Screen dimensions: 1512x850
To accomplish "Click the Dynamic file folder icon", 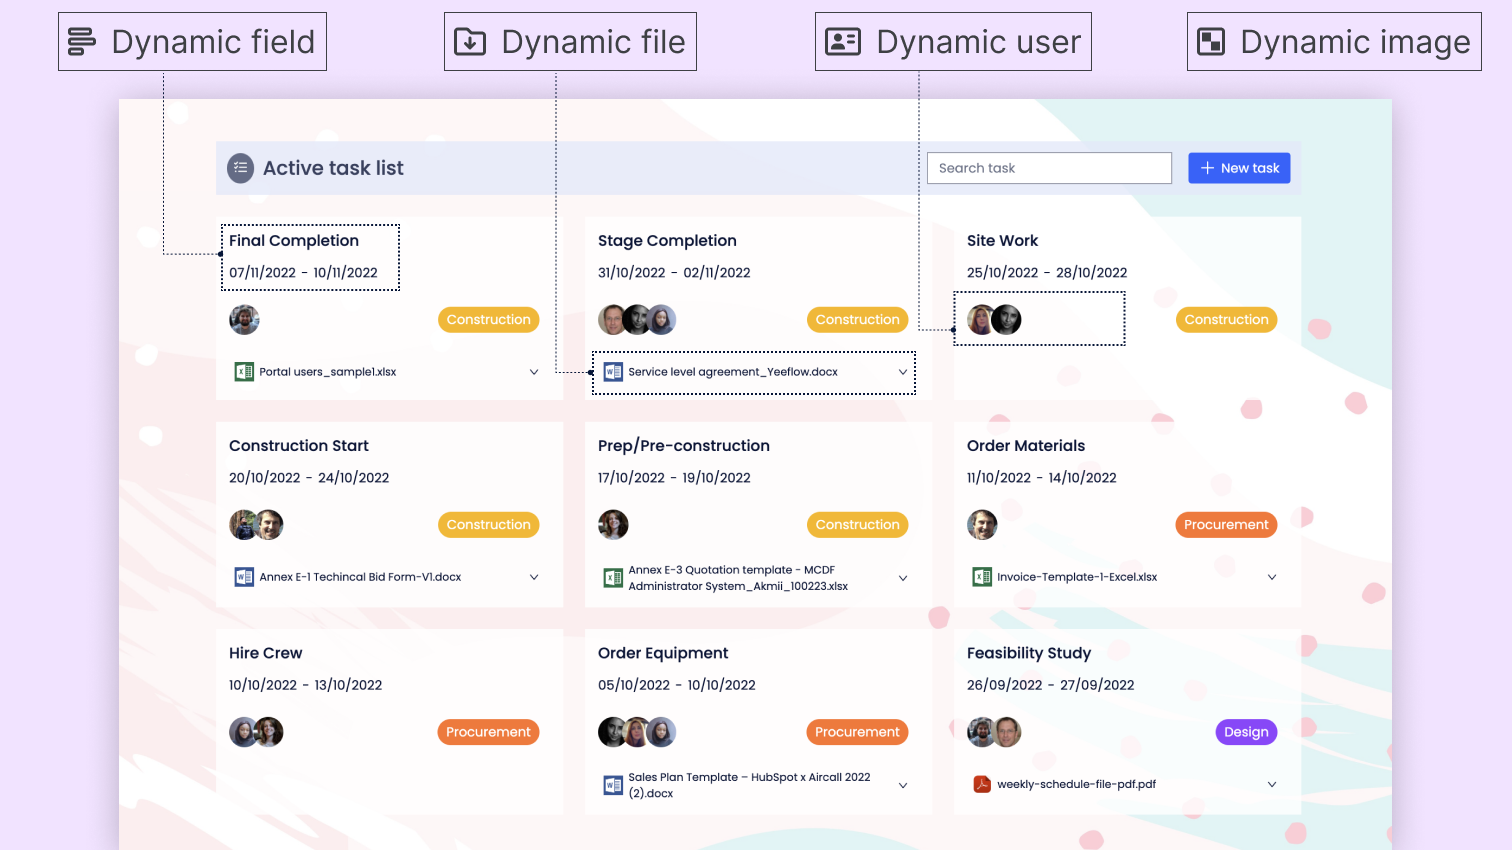I will tap(470, 42).
